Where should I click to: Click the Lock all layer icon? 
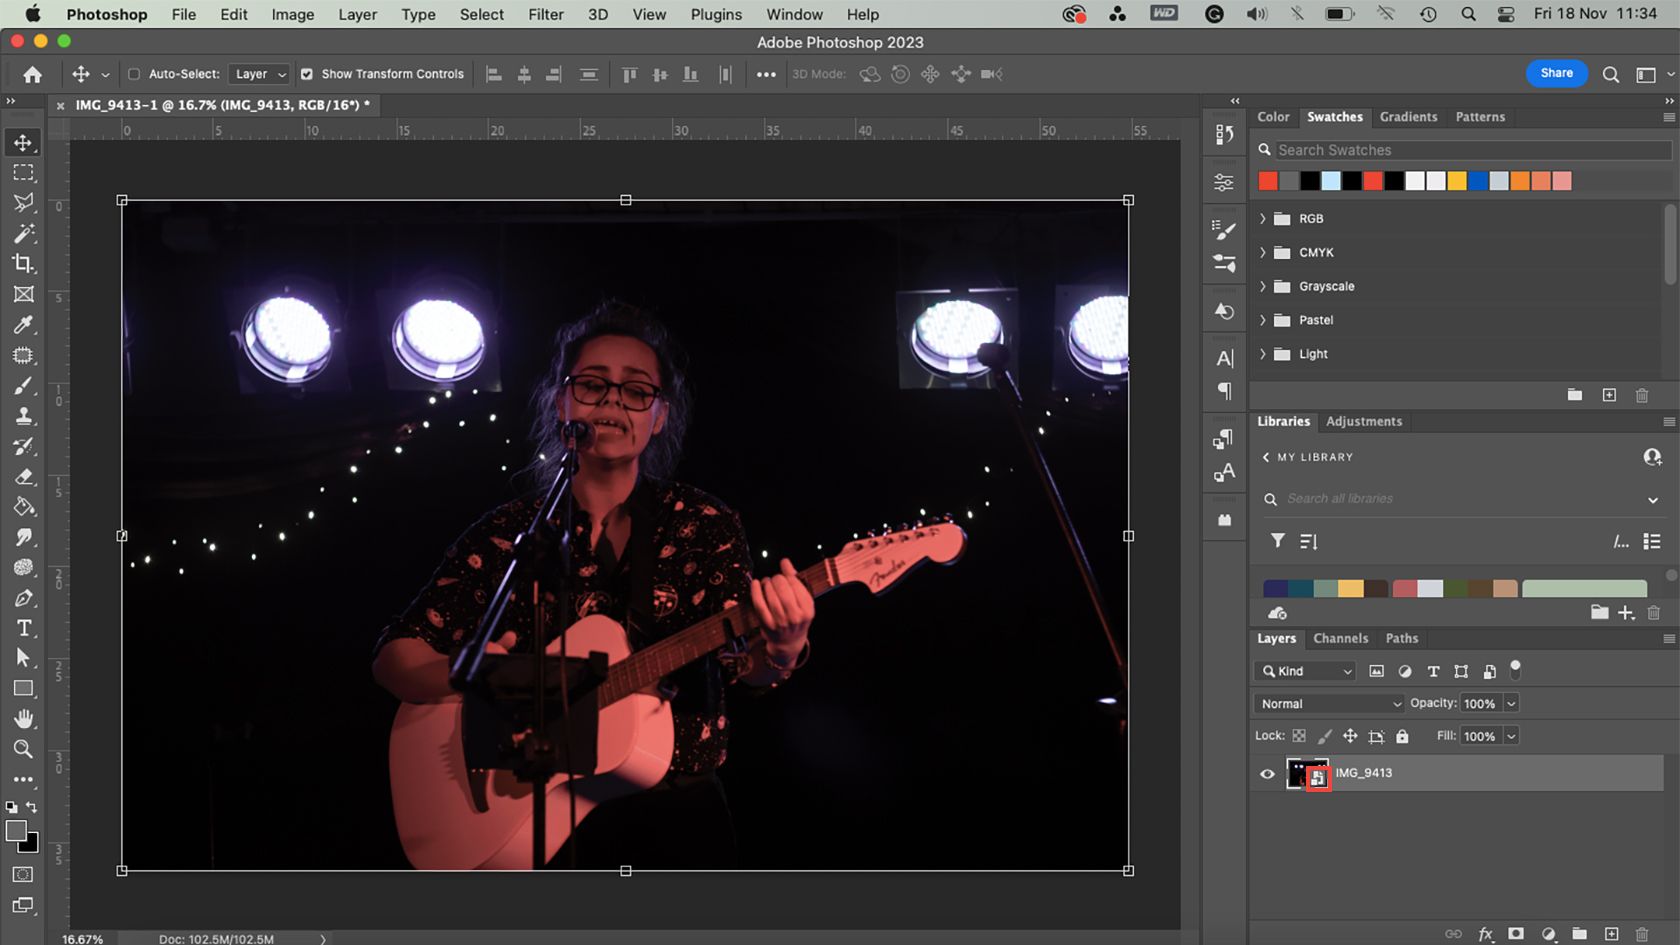(1402, 736)
